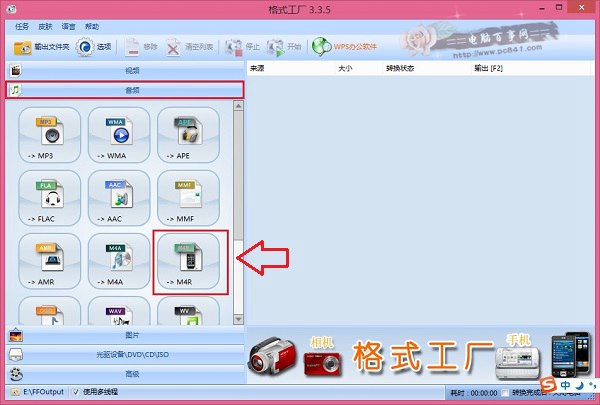Click the 格式工厂 banner at the bottom
This screenshot has width=600, height=405.
(420, 356)
